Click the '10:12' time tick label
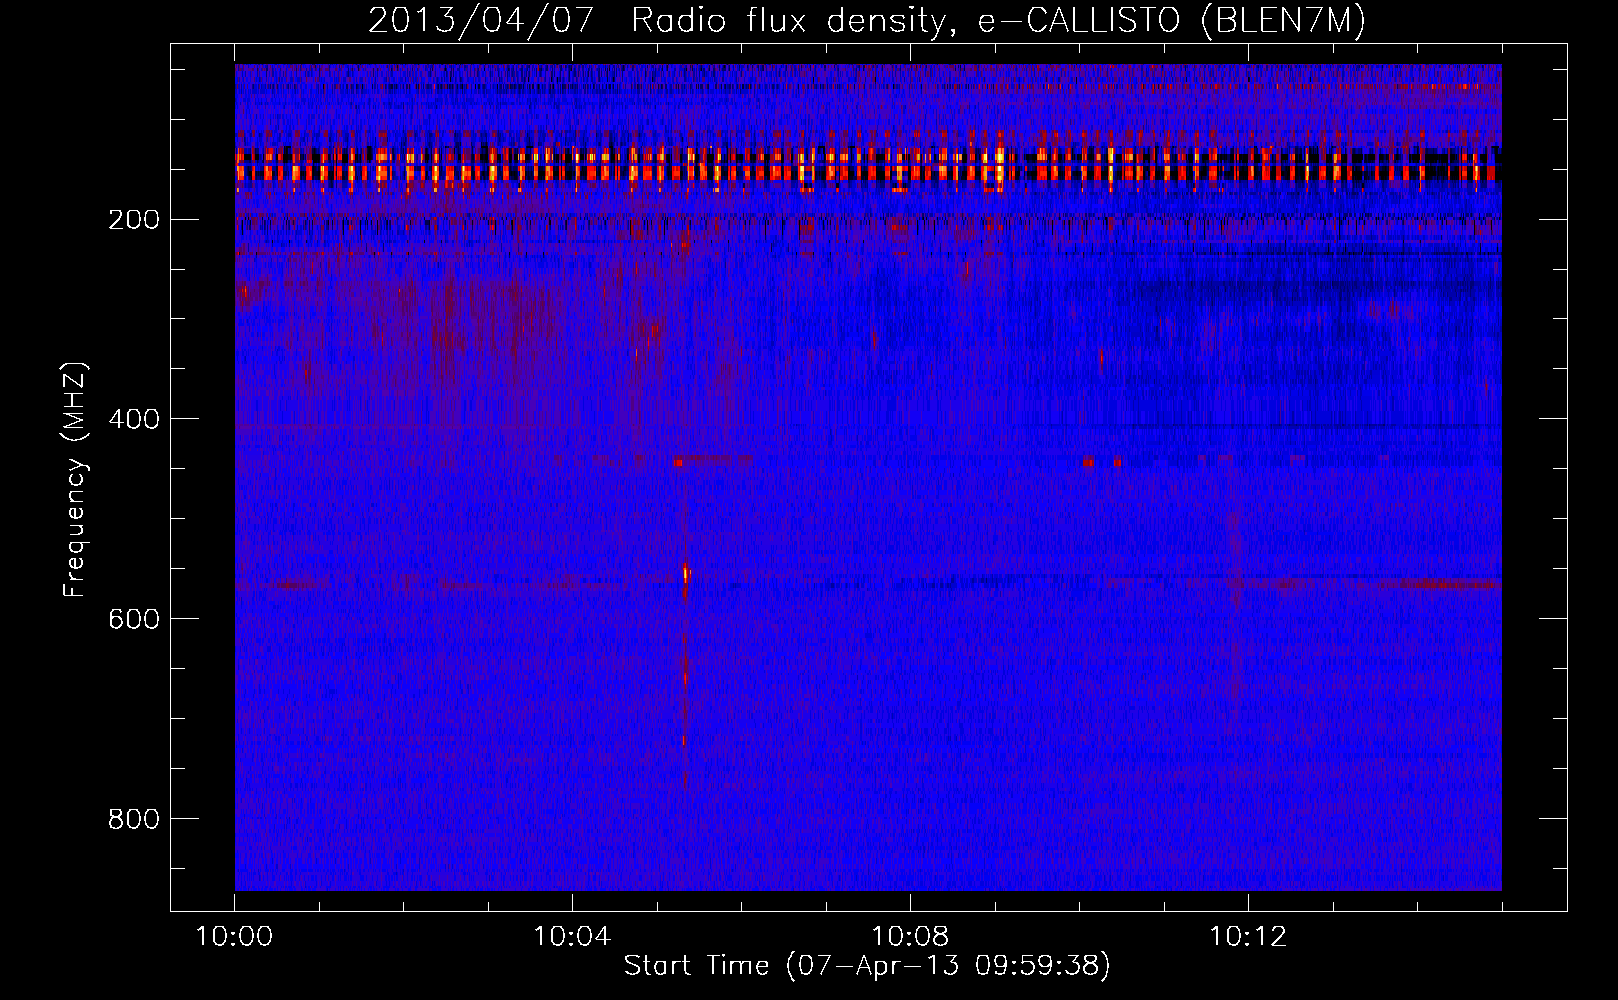 [1248, 937]
